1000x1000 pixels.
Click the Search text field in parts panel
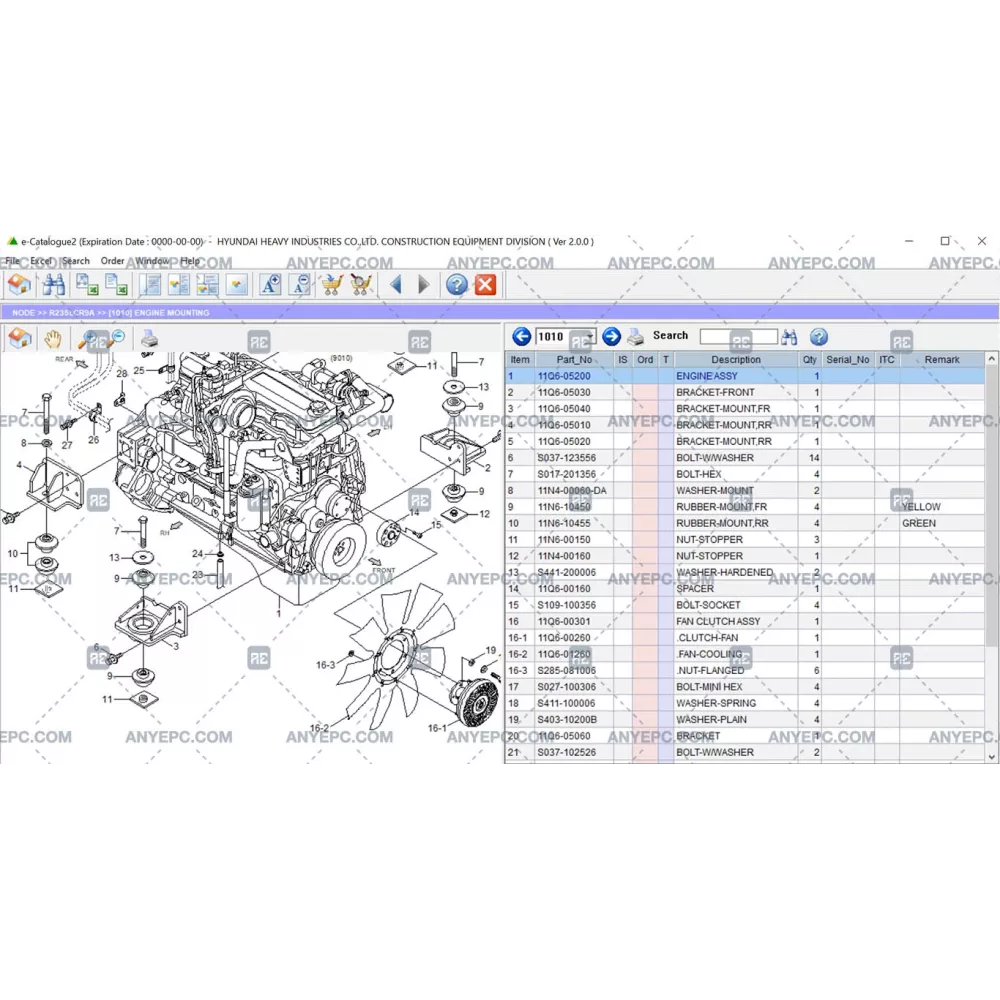738,337
